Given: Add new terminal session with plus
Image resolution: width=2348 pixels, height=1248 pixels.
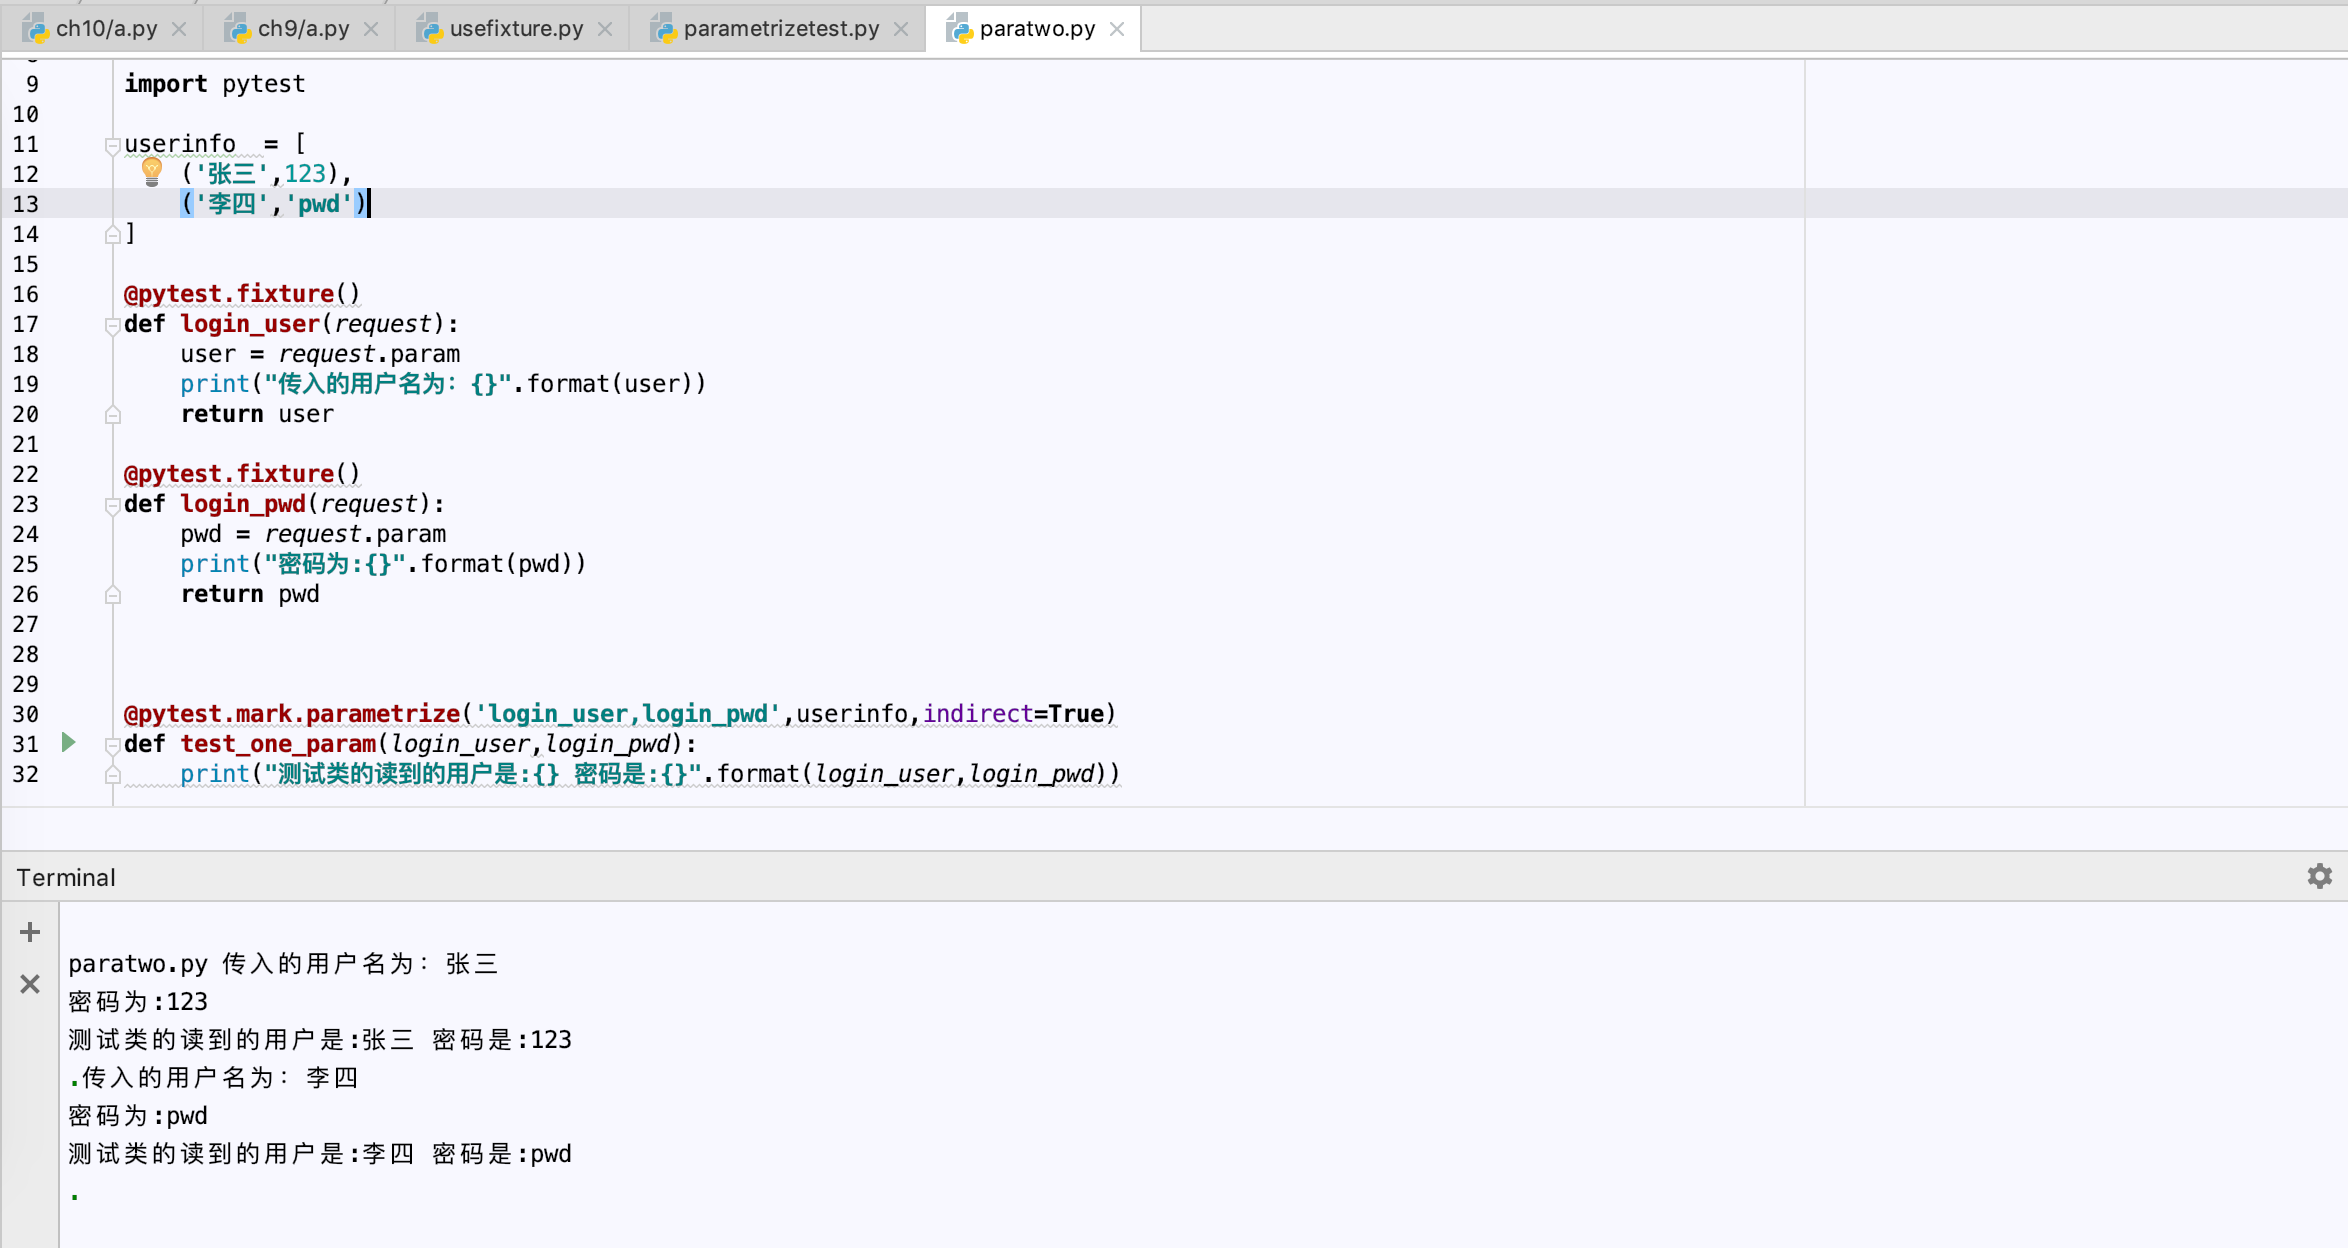Looking at the screenshot, I should (x=30, y=932).
